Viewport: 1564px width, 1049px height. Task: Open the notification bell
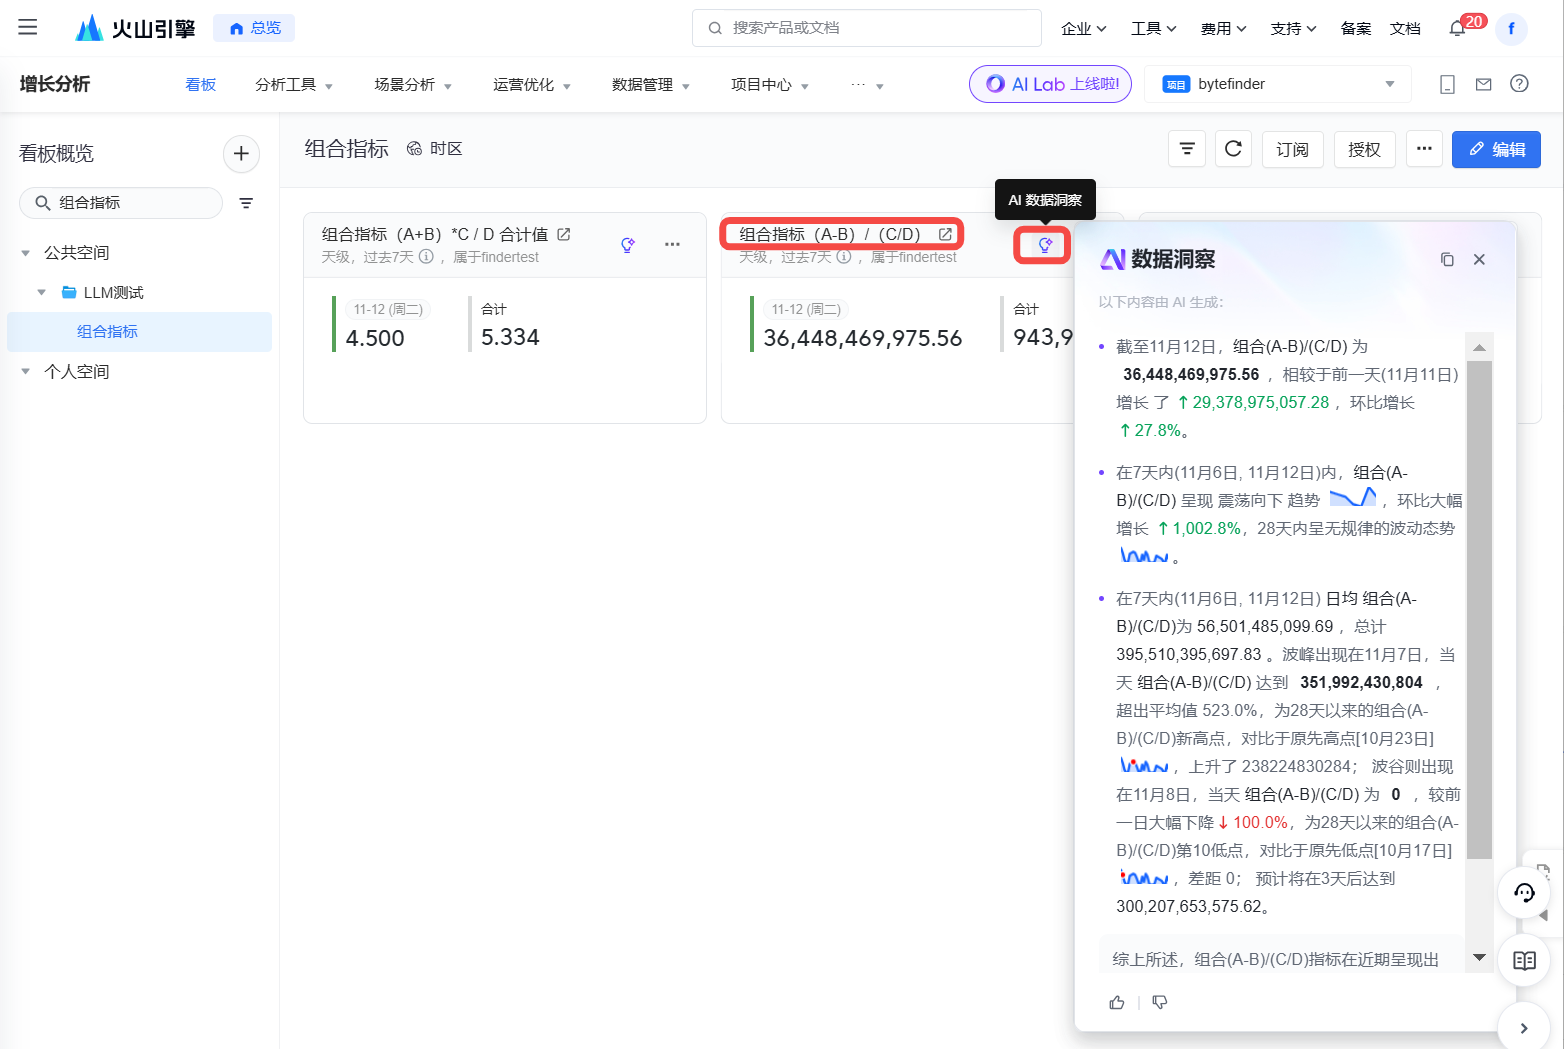pyautogui.click(x=1457, y=28)
